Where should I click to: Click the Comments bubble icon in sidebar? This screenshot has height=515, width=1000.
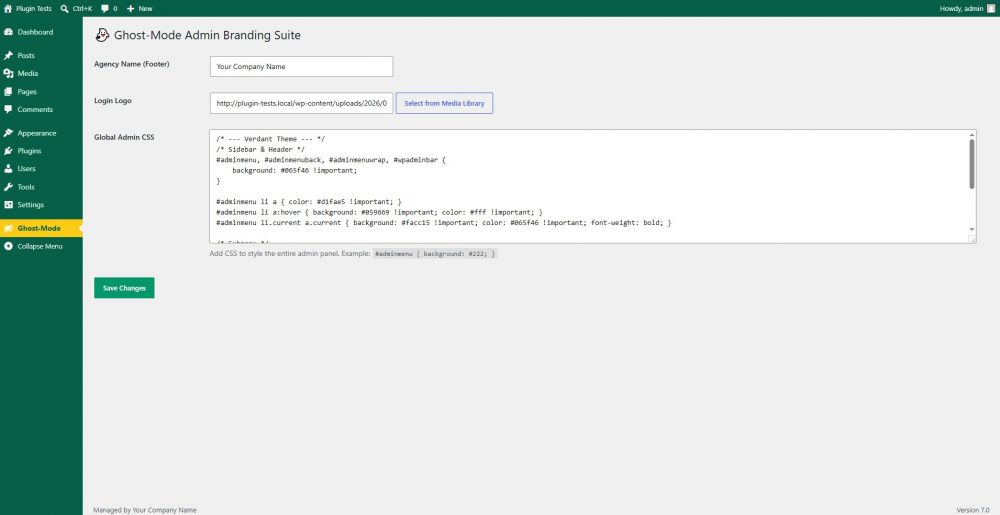pyautogui.click(x=8, y=110)
